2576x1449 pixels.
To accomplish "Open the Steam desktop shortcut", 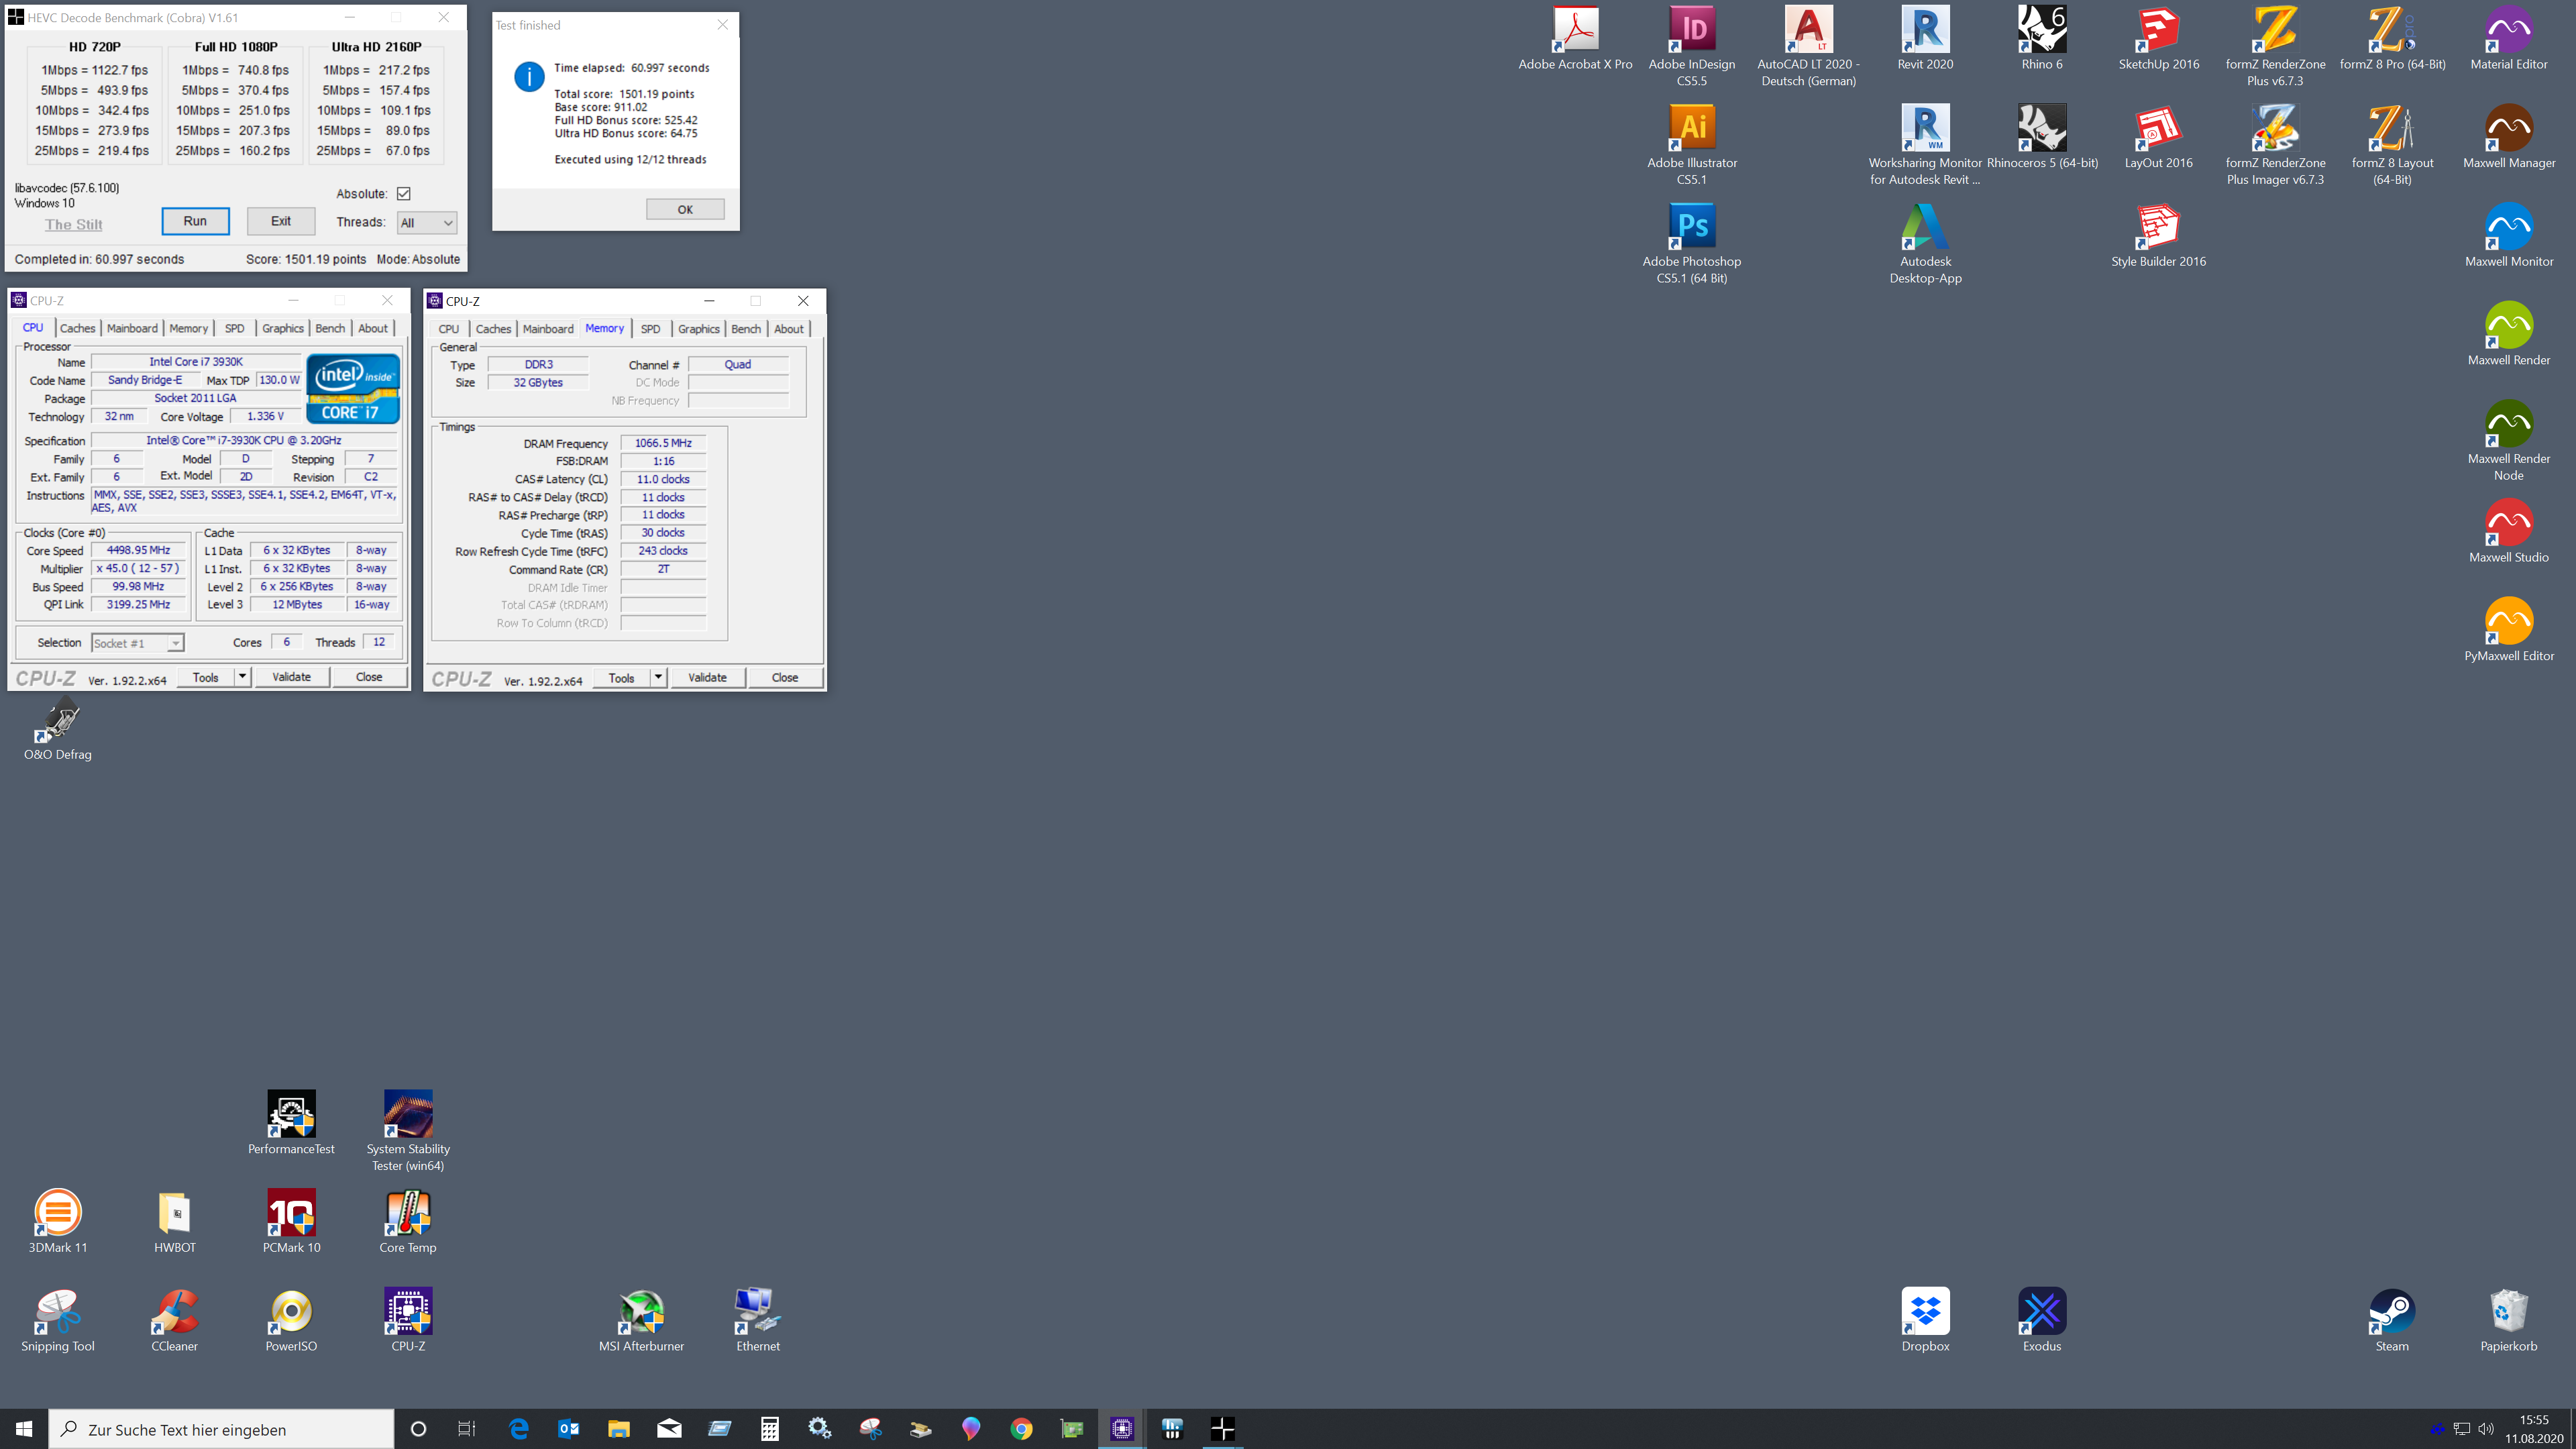I will pos(2391,1320).
